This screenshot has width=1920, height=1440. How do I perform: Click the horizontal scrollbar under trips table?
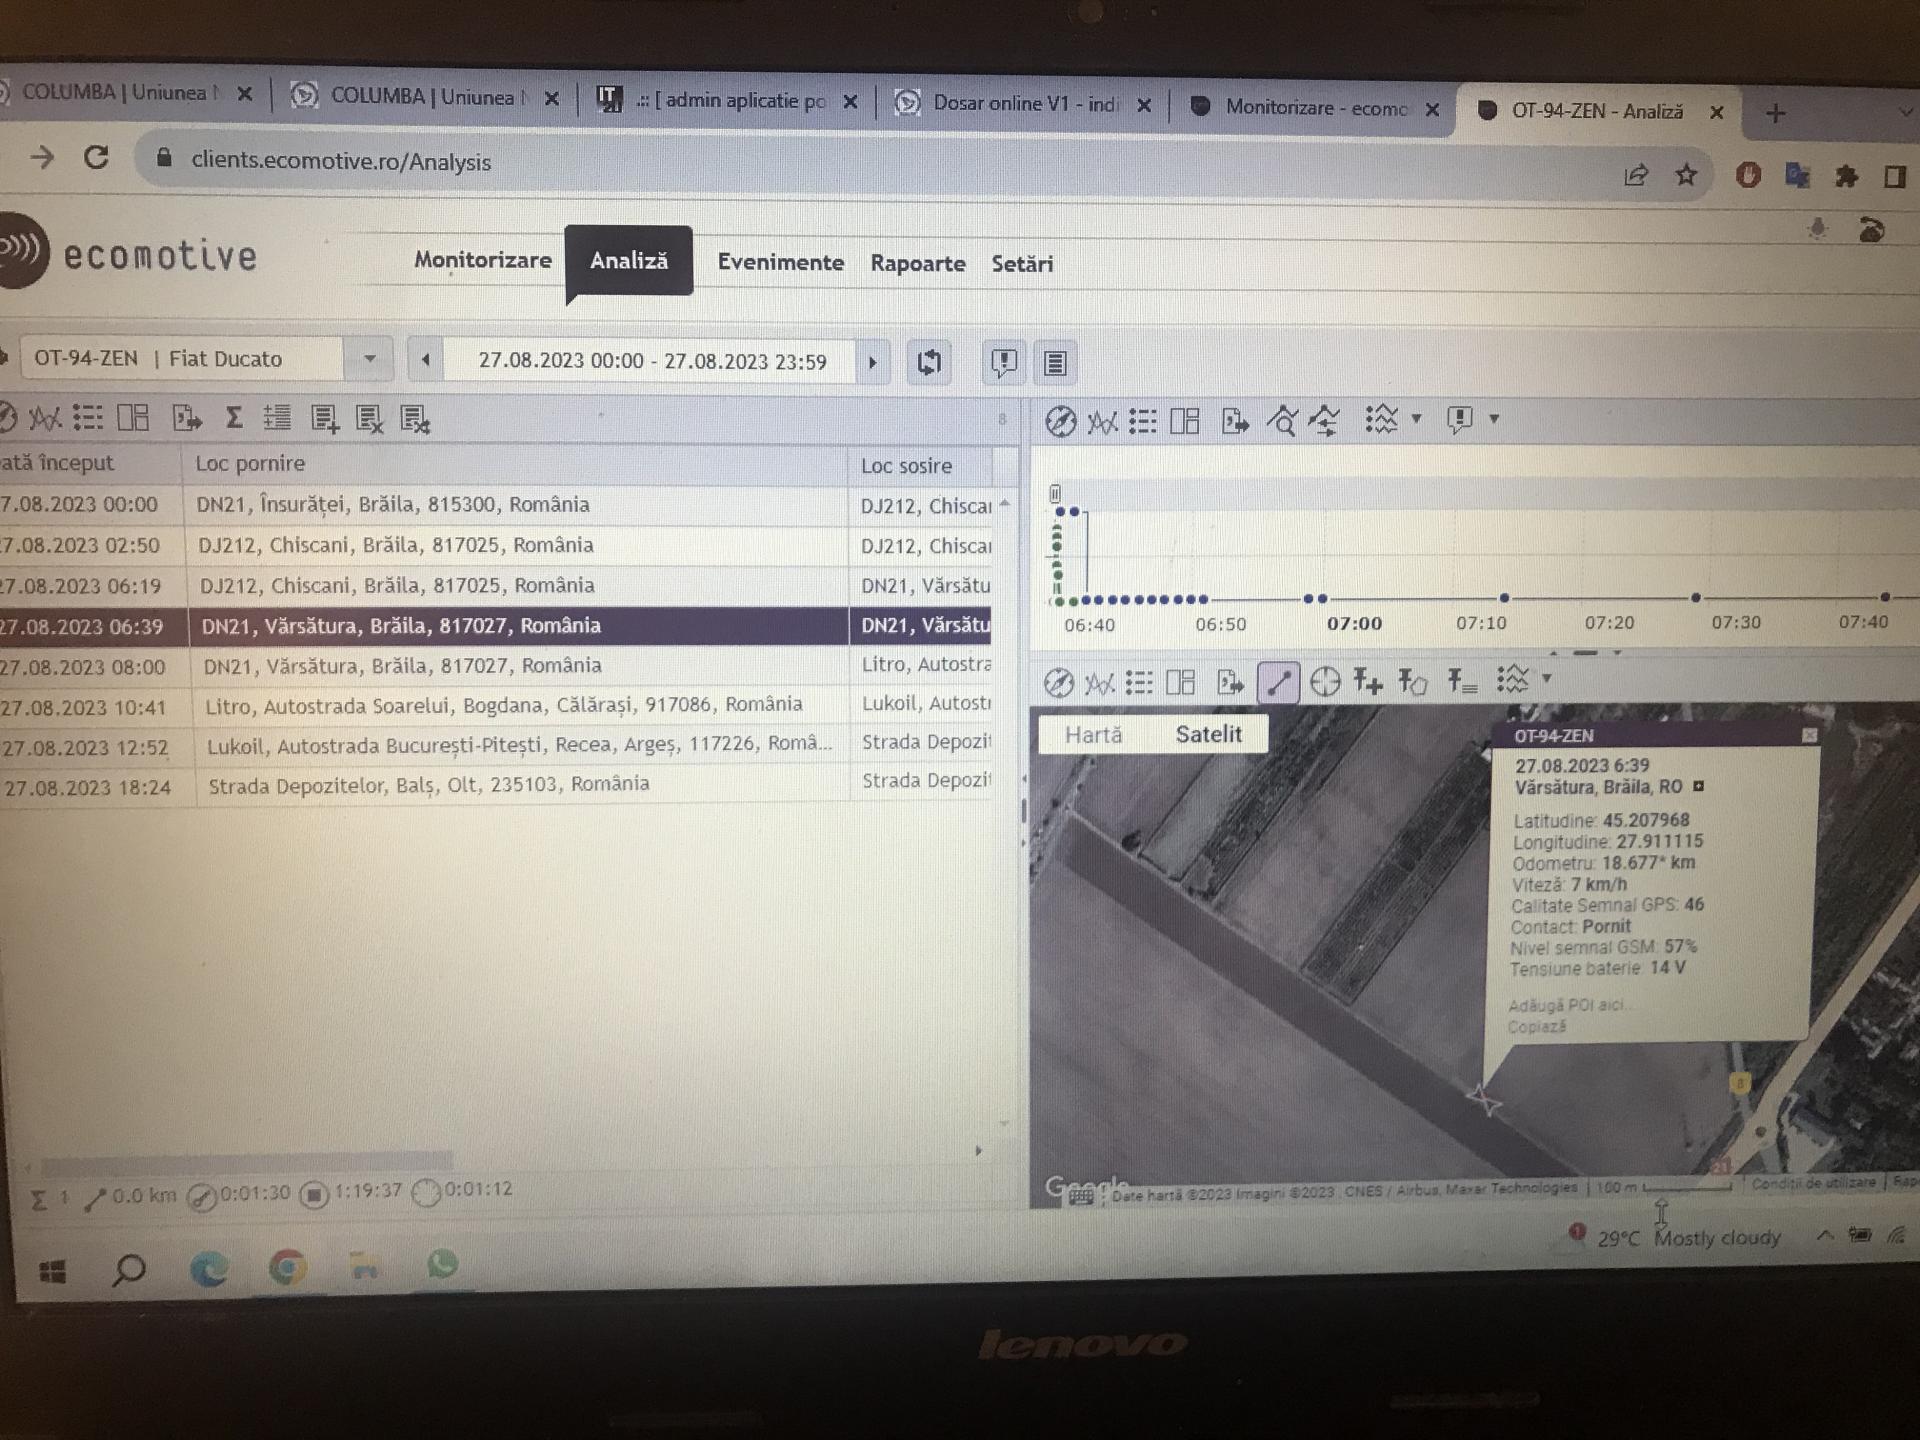pyautogui.click(x=248, y=1160)
